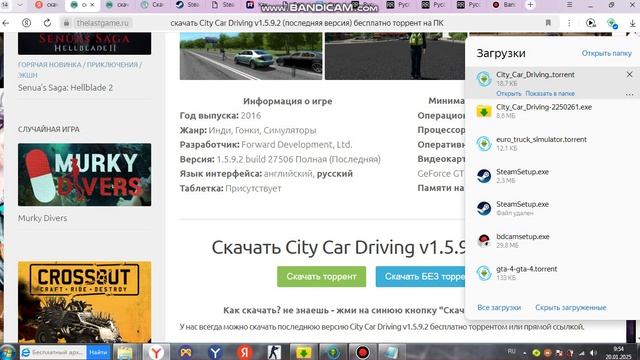
Task: Click the thelastgame.ru domain in address bar
Action: pyautogui.click(x=102, y=23)
